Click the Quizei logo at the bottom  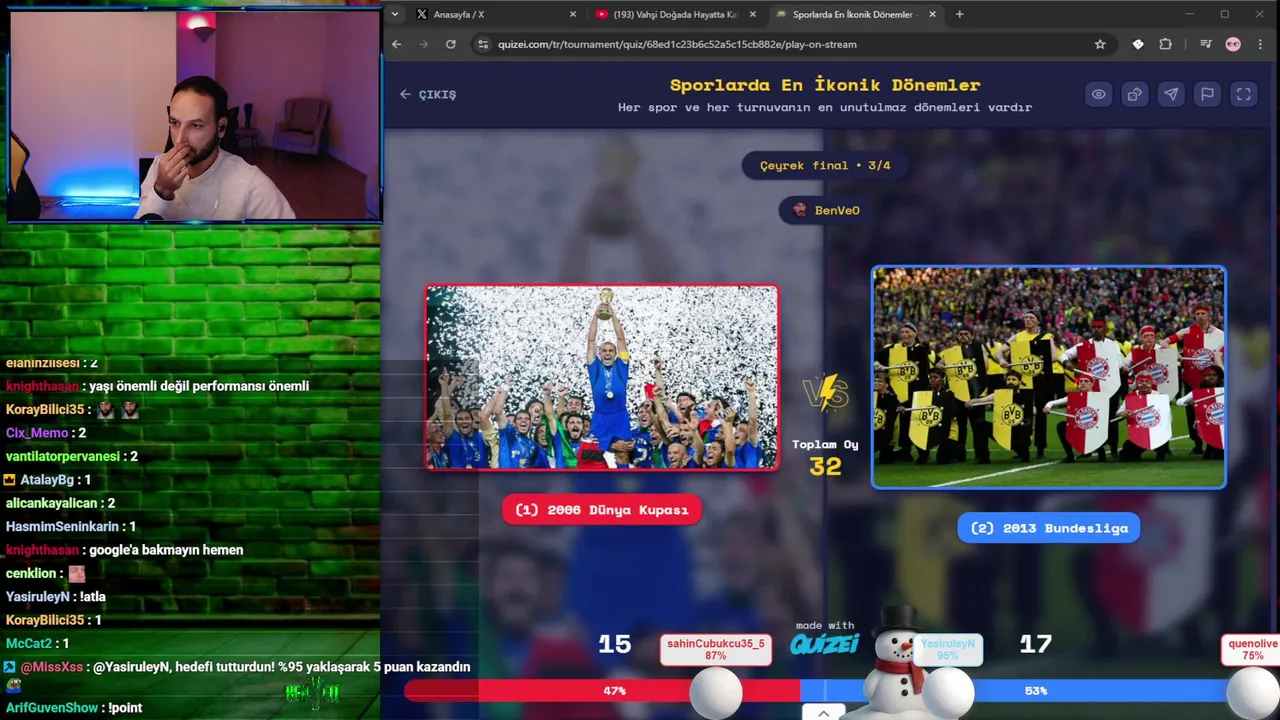point(825,644)
